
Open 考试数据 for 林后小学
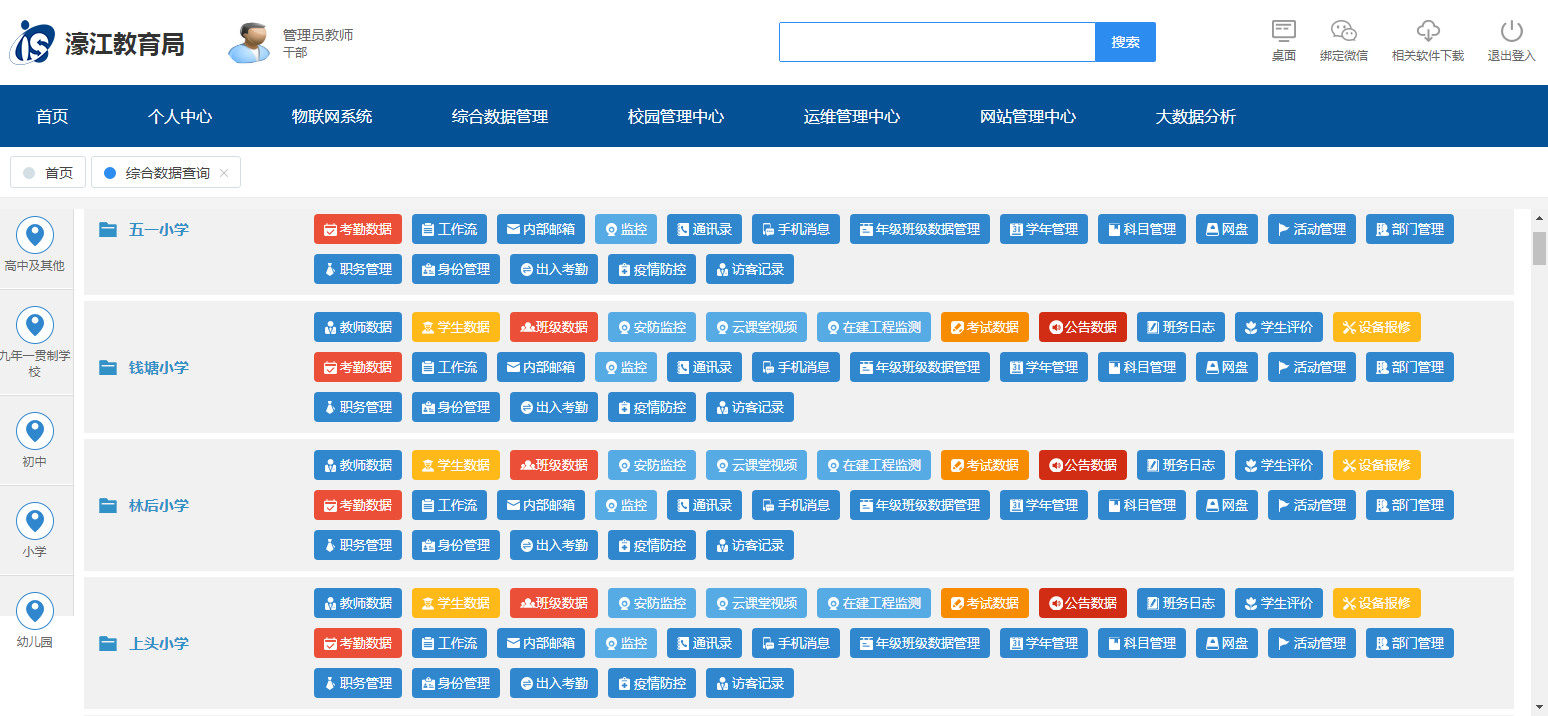tap(985, 465)
